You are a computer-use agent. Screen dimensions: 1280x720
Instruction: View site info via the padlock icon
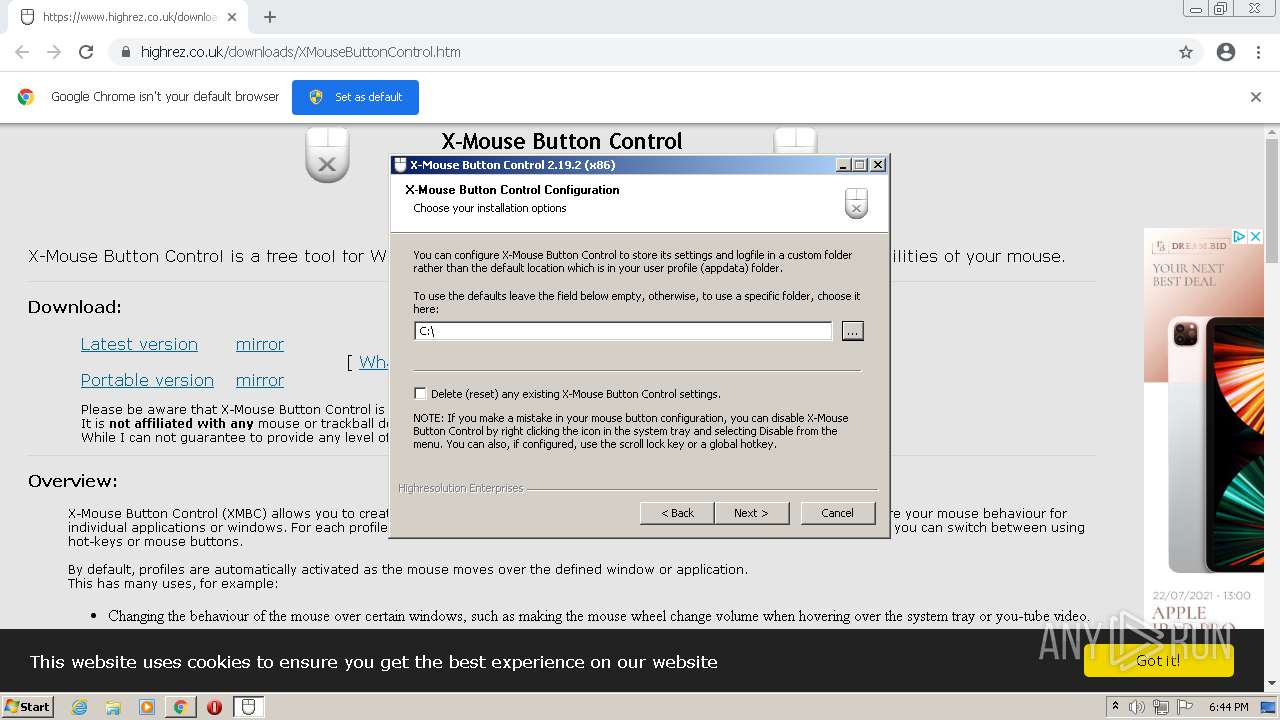click(x=126, y=52)
